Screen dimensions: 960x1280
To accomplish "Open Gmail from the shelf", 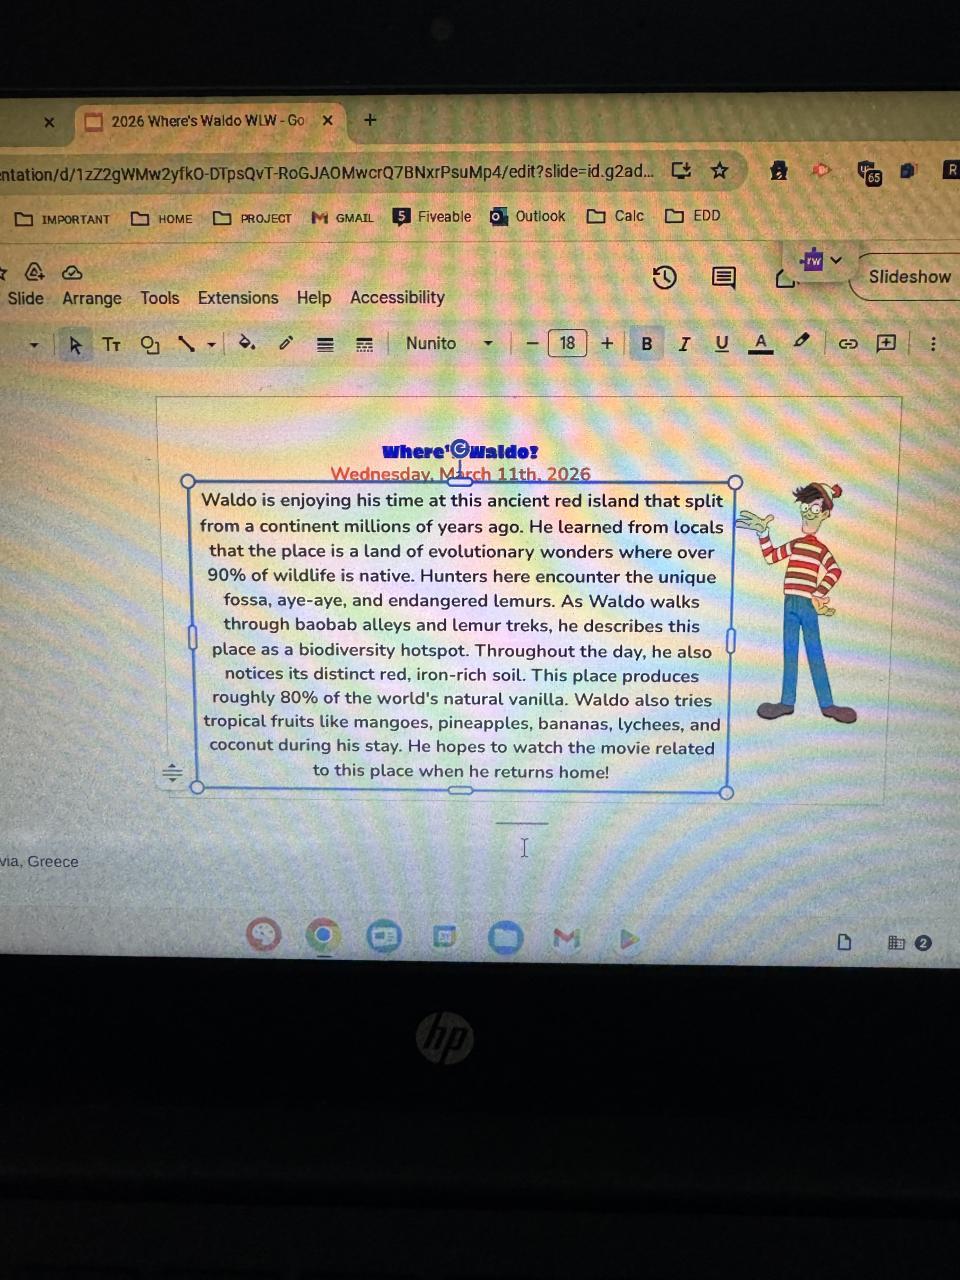I will tap(566, 937).
